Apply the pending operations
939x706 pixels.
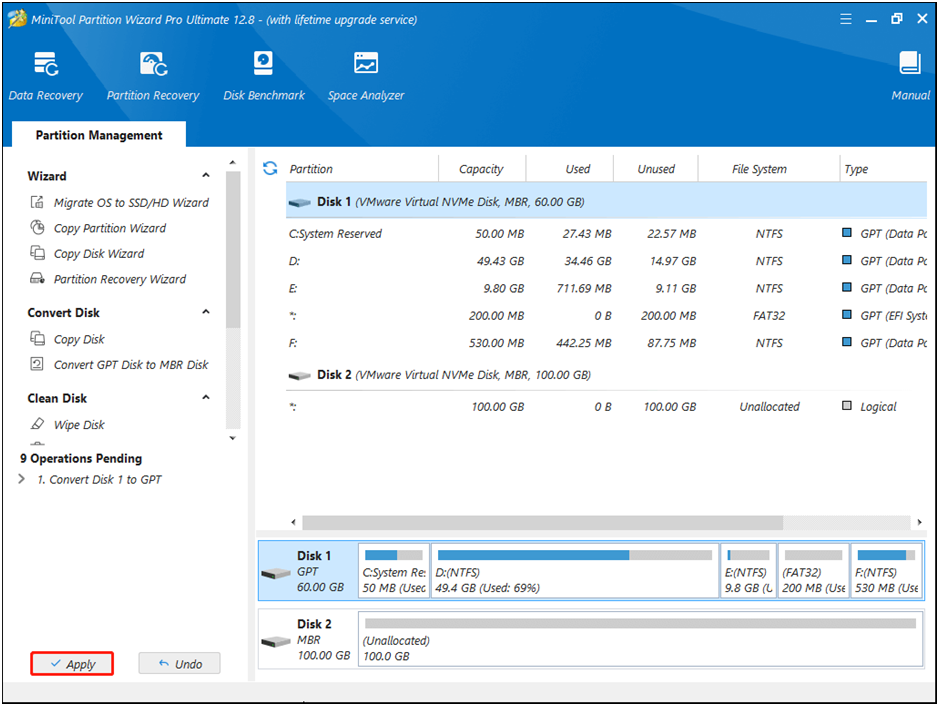pyautogui.click(x=72, y=663)
